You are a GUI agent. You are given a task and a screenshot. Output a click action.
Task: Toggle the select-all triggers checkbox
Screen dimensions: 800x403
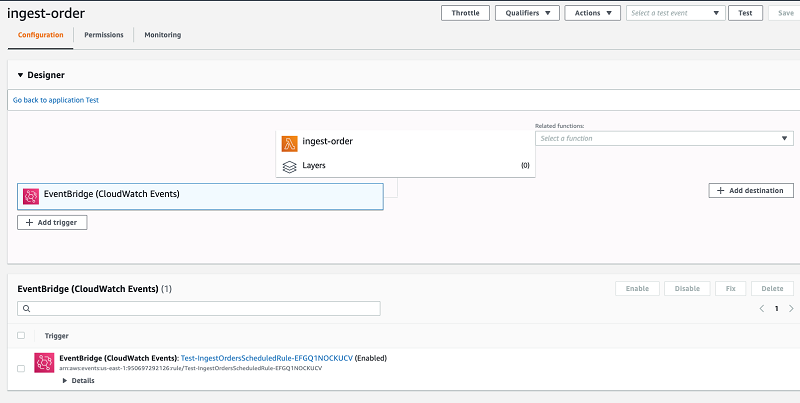pyautogui.click(x=21, y=335)
